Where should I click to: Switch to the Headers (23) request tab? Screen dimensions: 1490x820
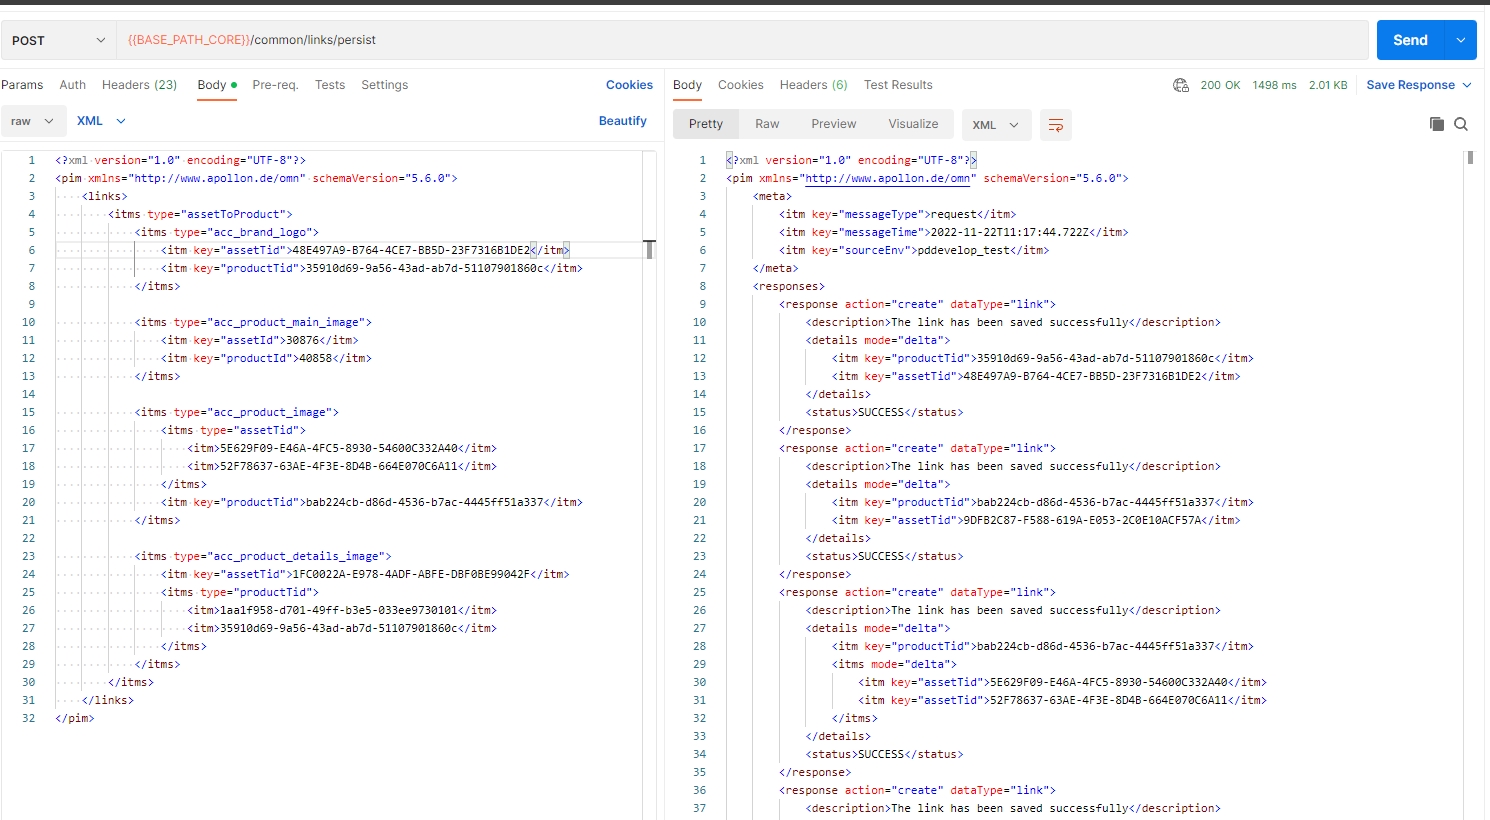pos(139,85)
